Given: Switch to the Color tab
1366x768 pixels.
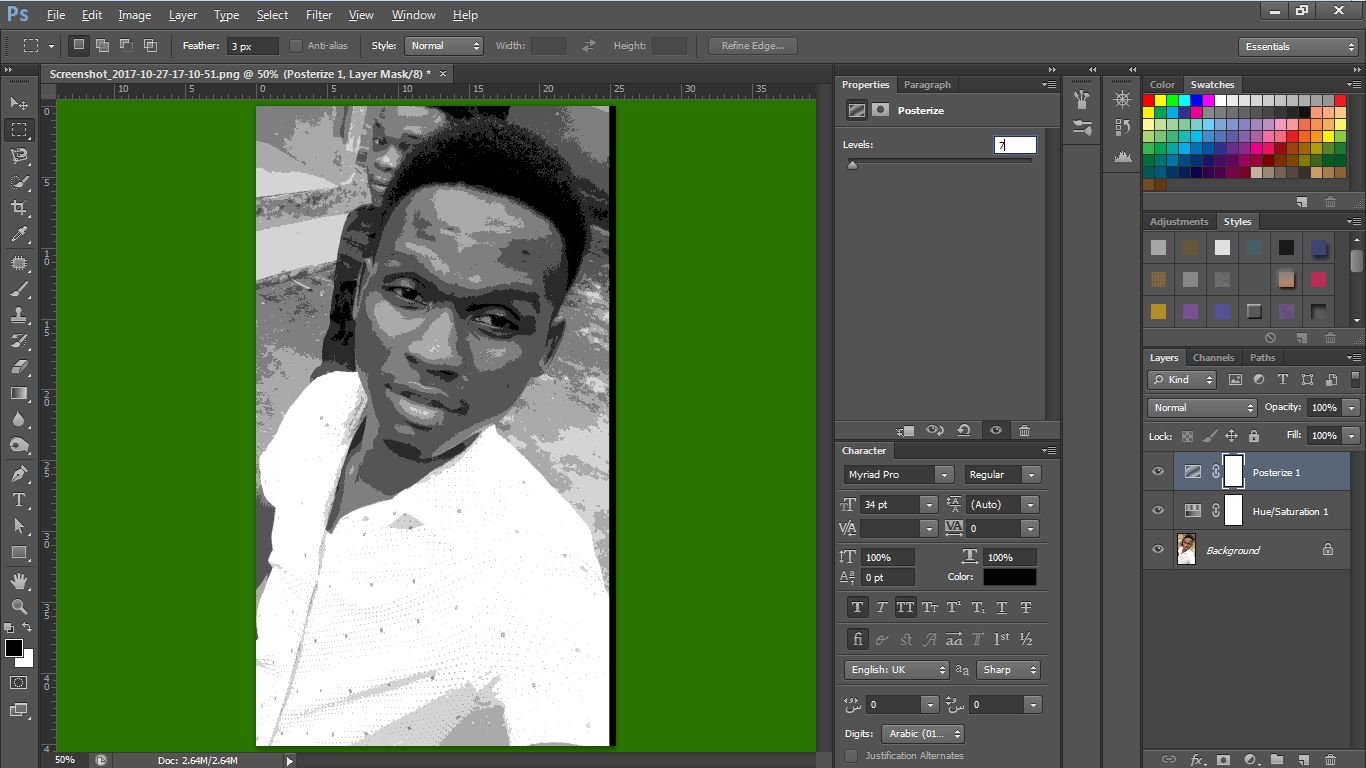Looking at the screenshot, I should [1162, 85].
